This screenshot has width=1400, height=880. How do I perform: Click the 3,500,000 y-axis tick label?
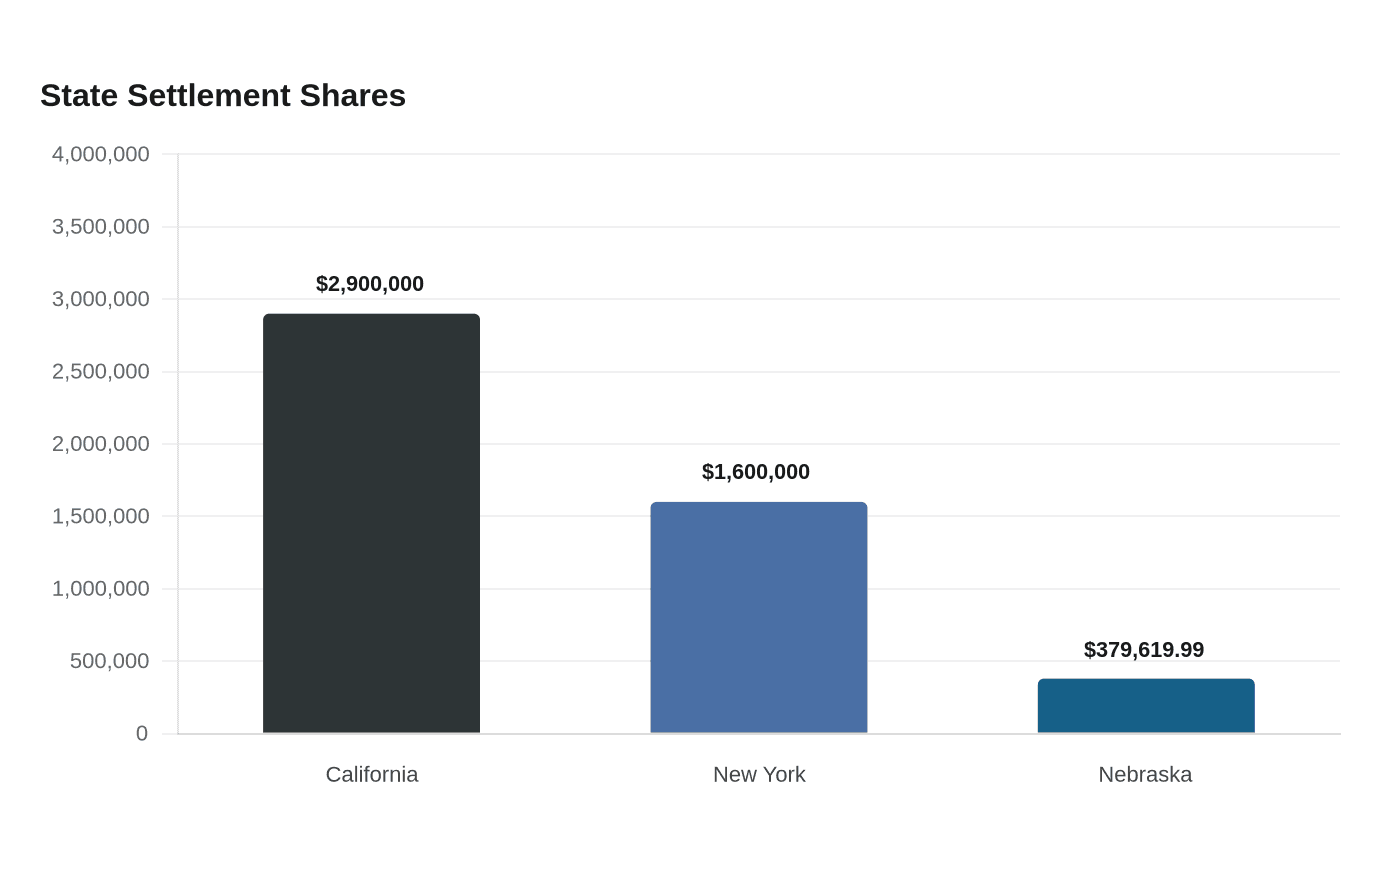pyautogui.click(x=101, y=227)
